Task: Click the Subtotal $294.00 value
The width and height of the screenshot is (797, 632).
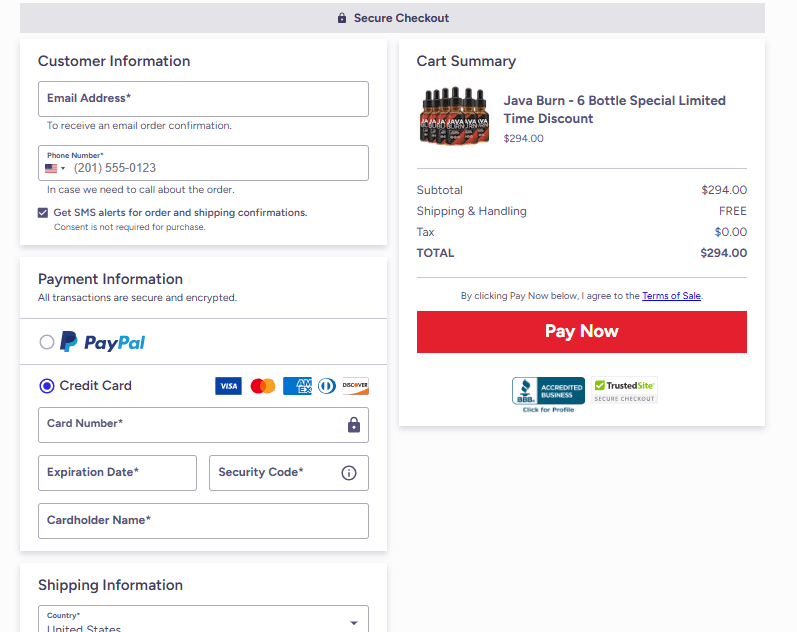Action: [x=724, y=190]
